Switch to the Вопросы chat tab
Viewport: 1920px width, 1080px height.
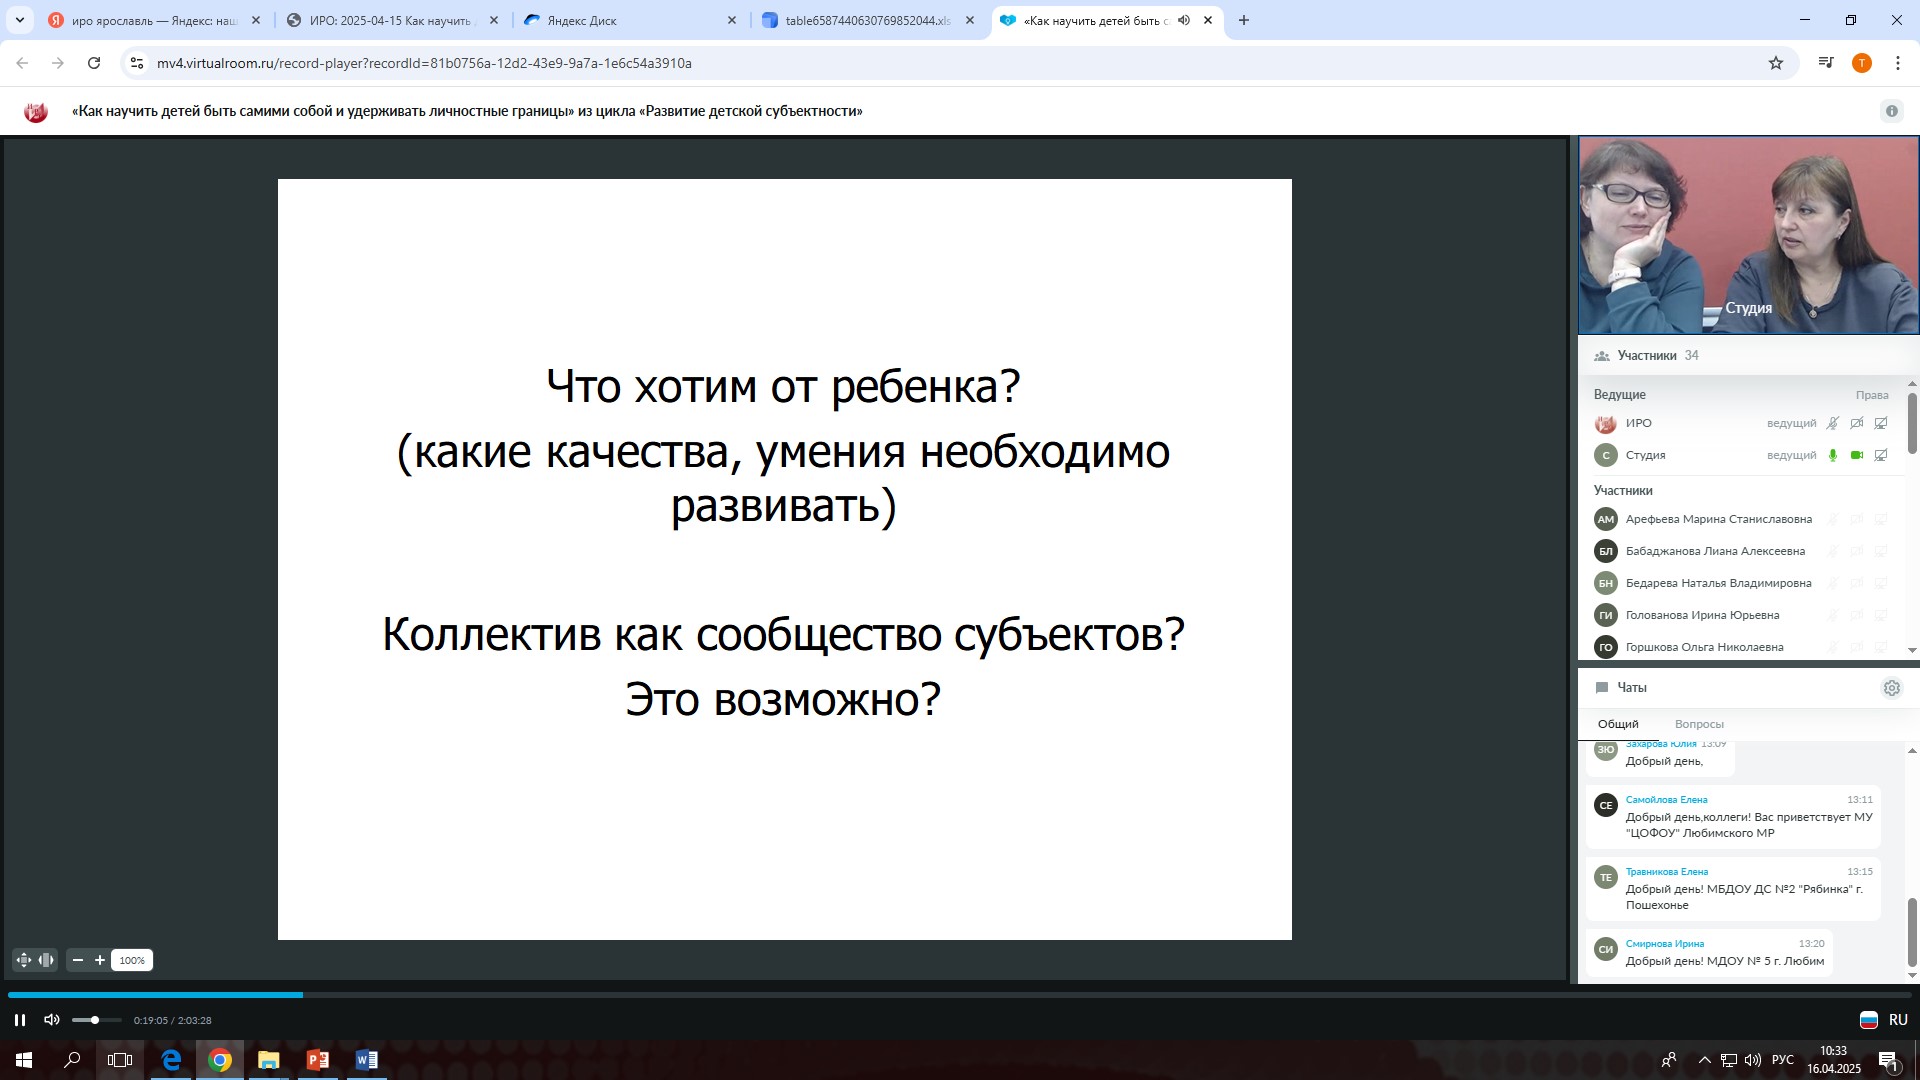point(1699,724)
